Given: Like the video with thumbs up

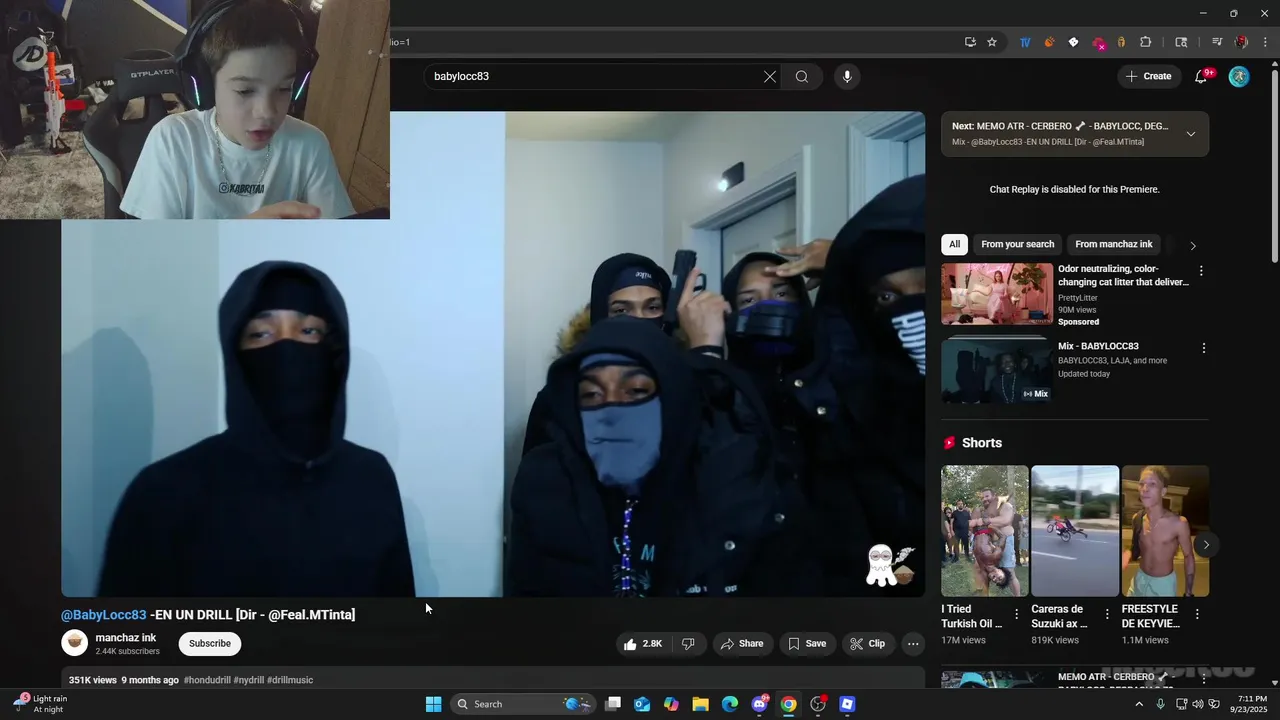Looking at the screenshot, I should tap(642, 644).
